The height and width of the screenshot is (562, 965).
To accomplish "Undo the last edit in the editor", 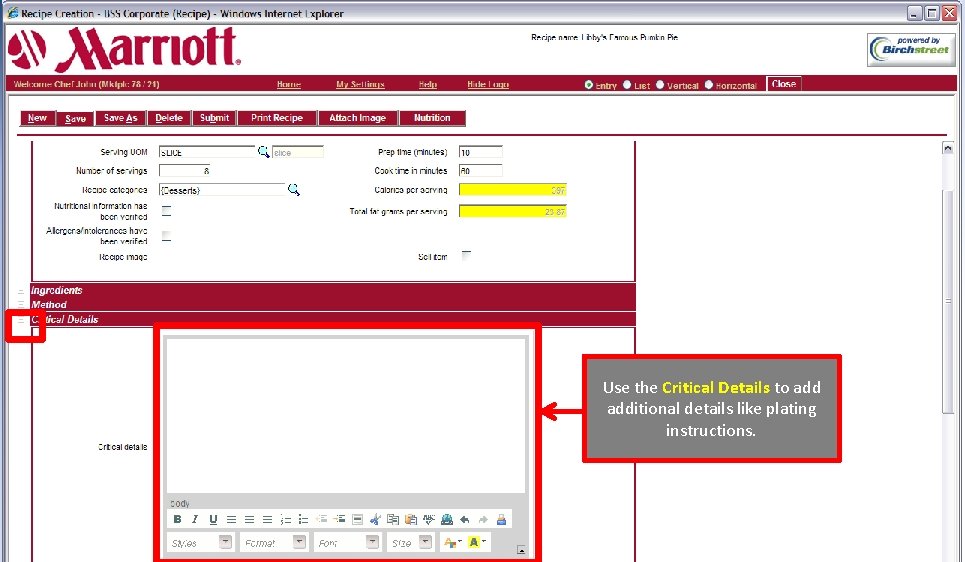I will point(465,520).
